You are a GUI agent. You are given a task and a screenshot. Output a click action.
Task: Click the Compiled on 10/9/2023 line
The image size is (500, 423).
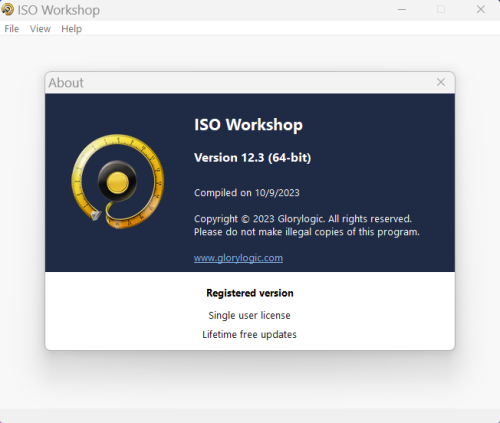(x=247, y=193)
